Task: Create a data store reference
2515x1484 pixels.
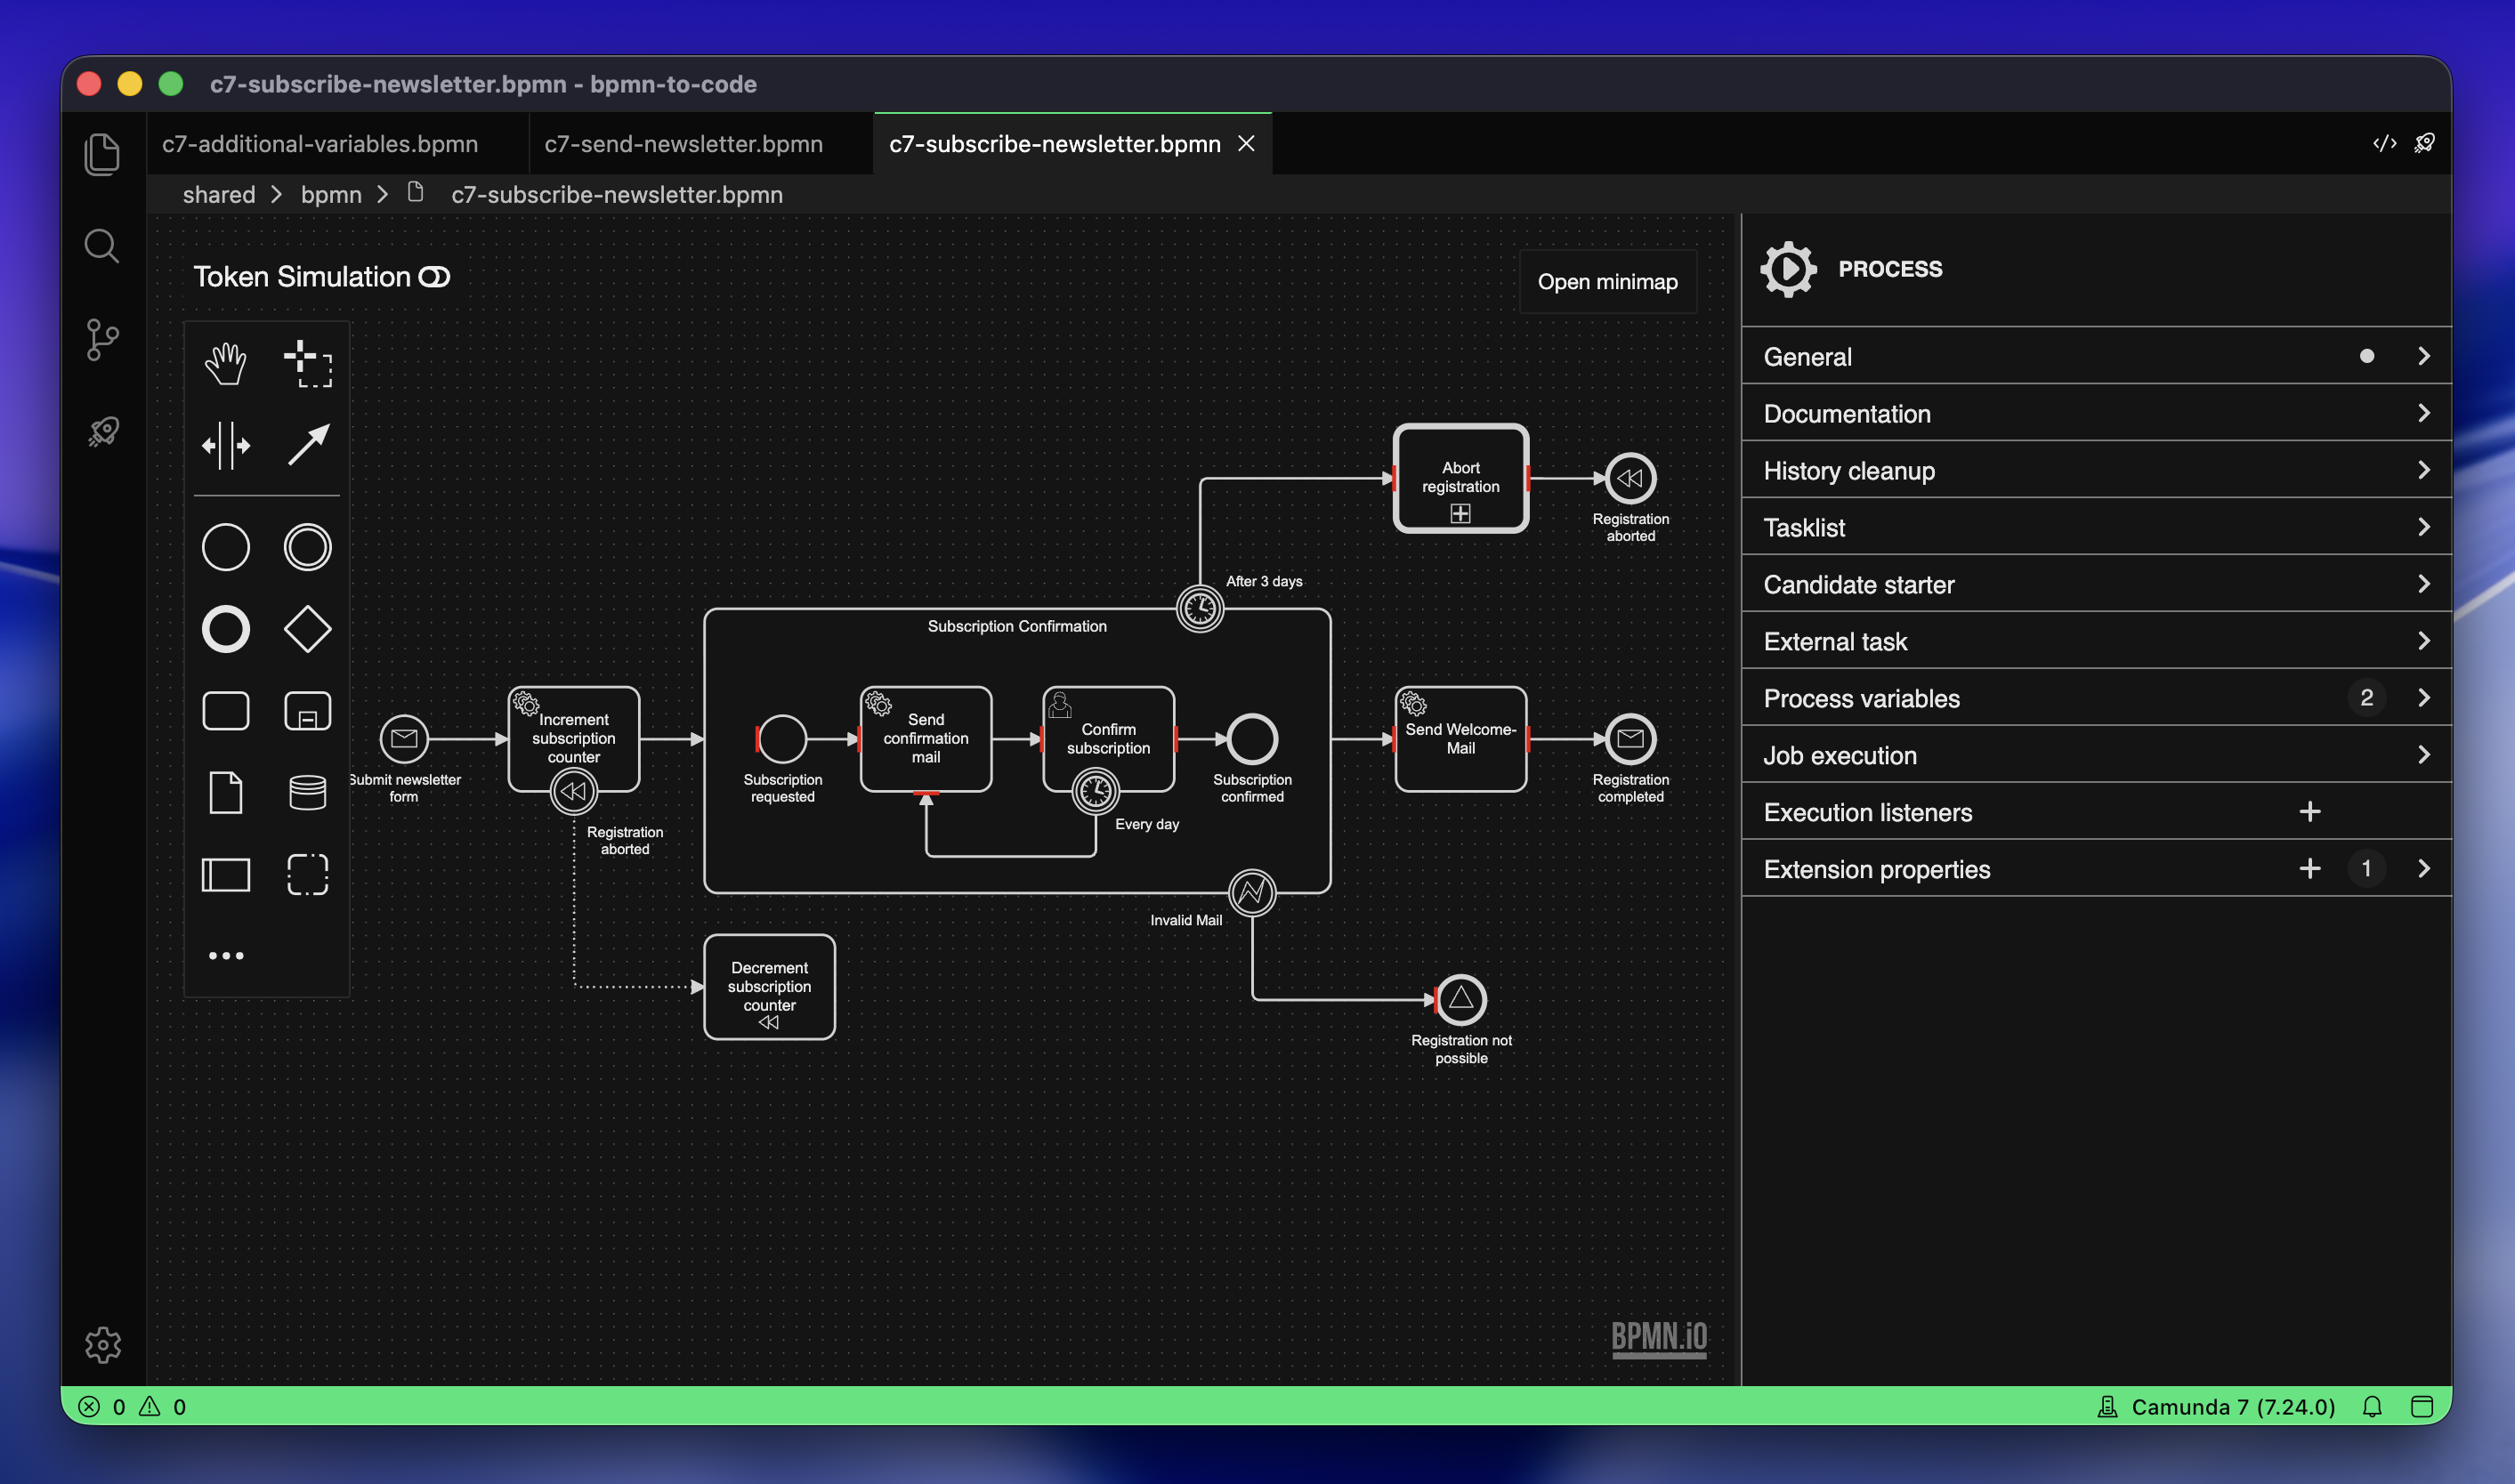Action: (307, 793)
